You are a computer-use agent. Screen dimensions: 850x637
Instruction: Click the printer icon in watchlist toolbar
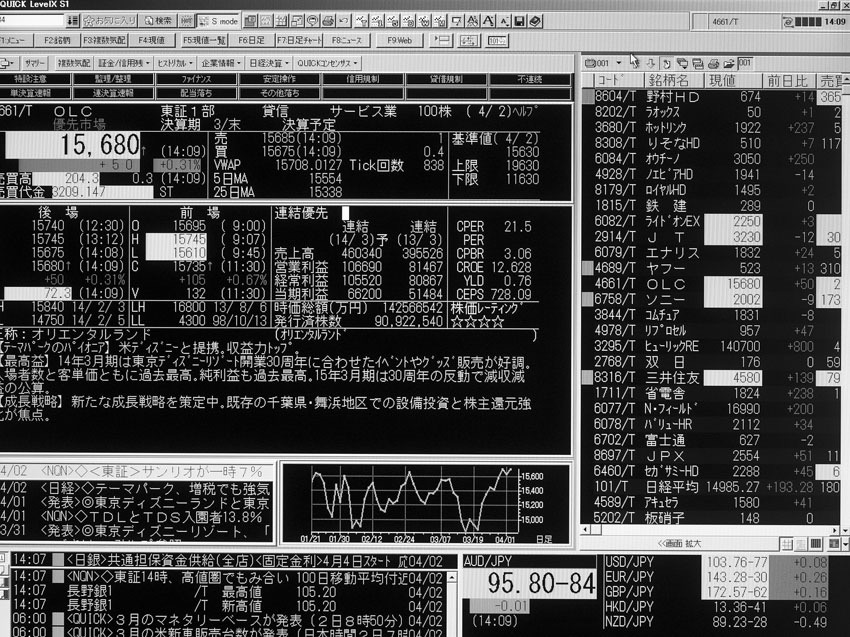click(714, 63)
